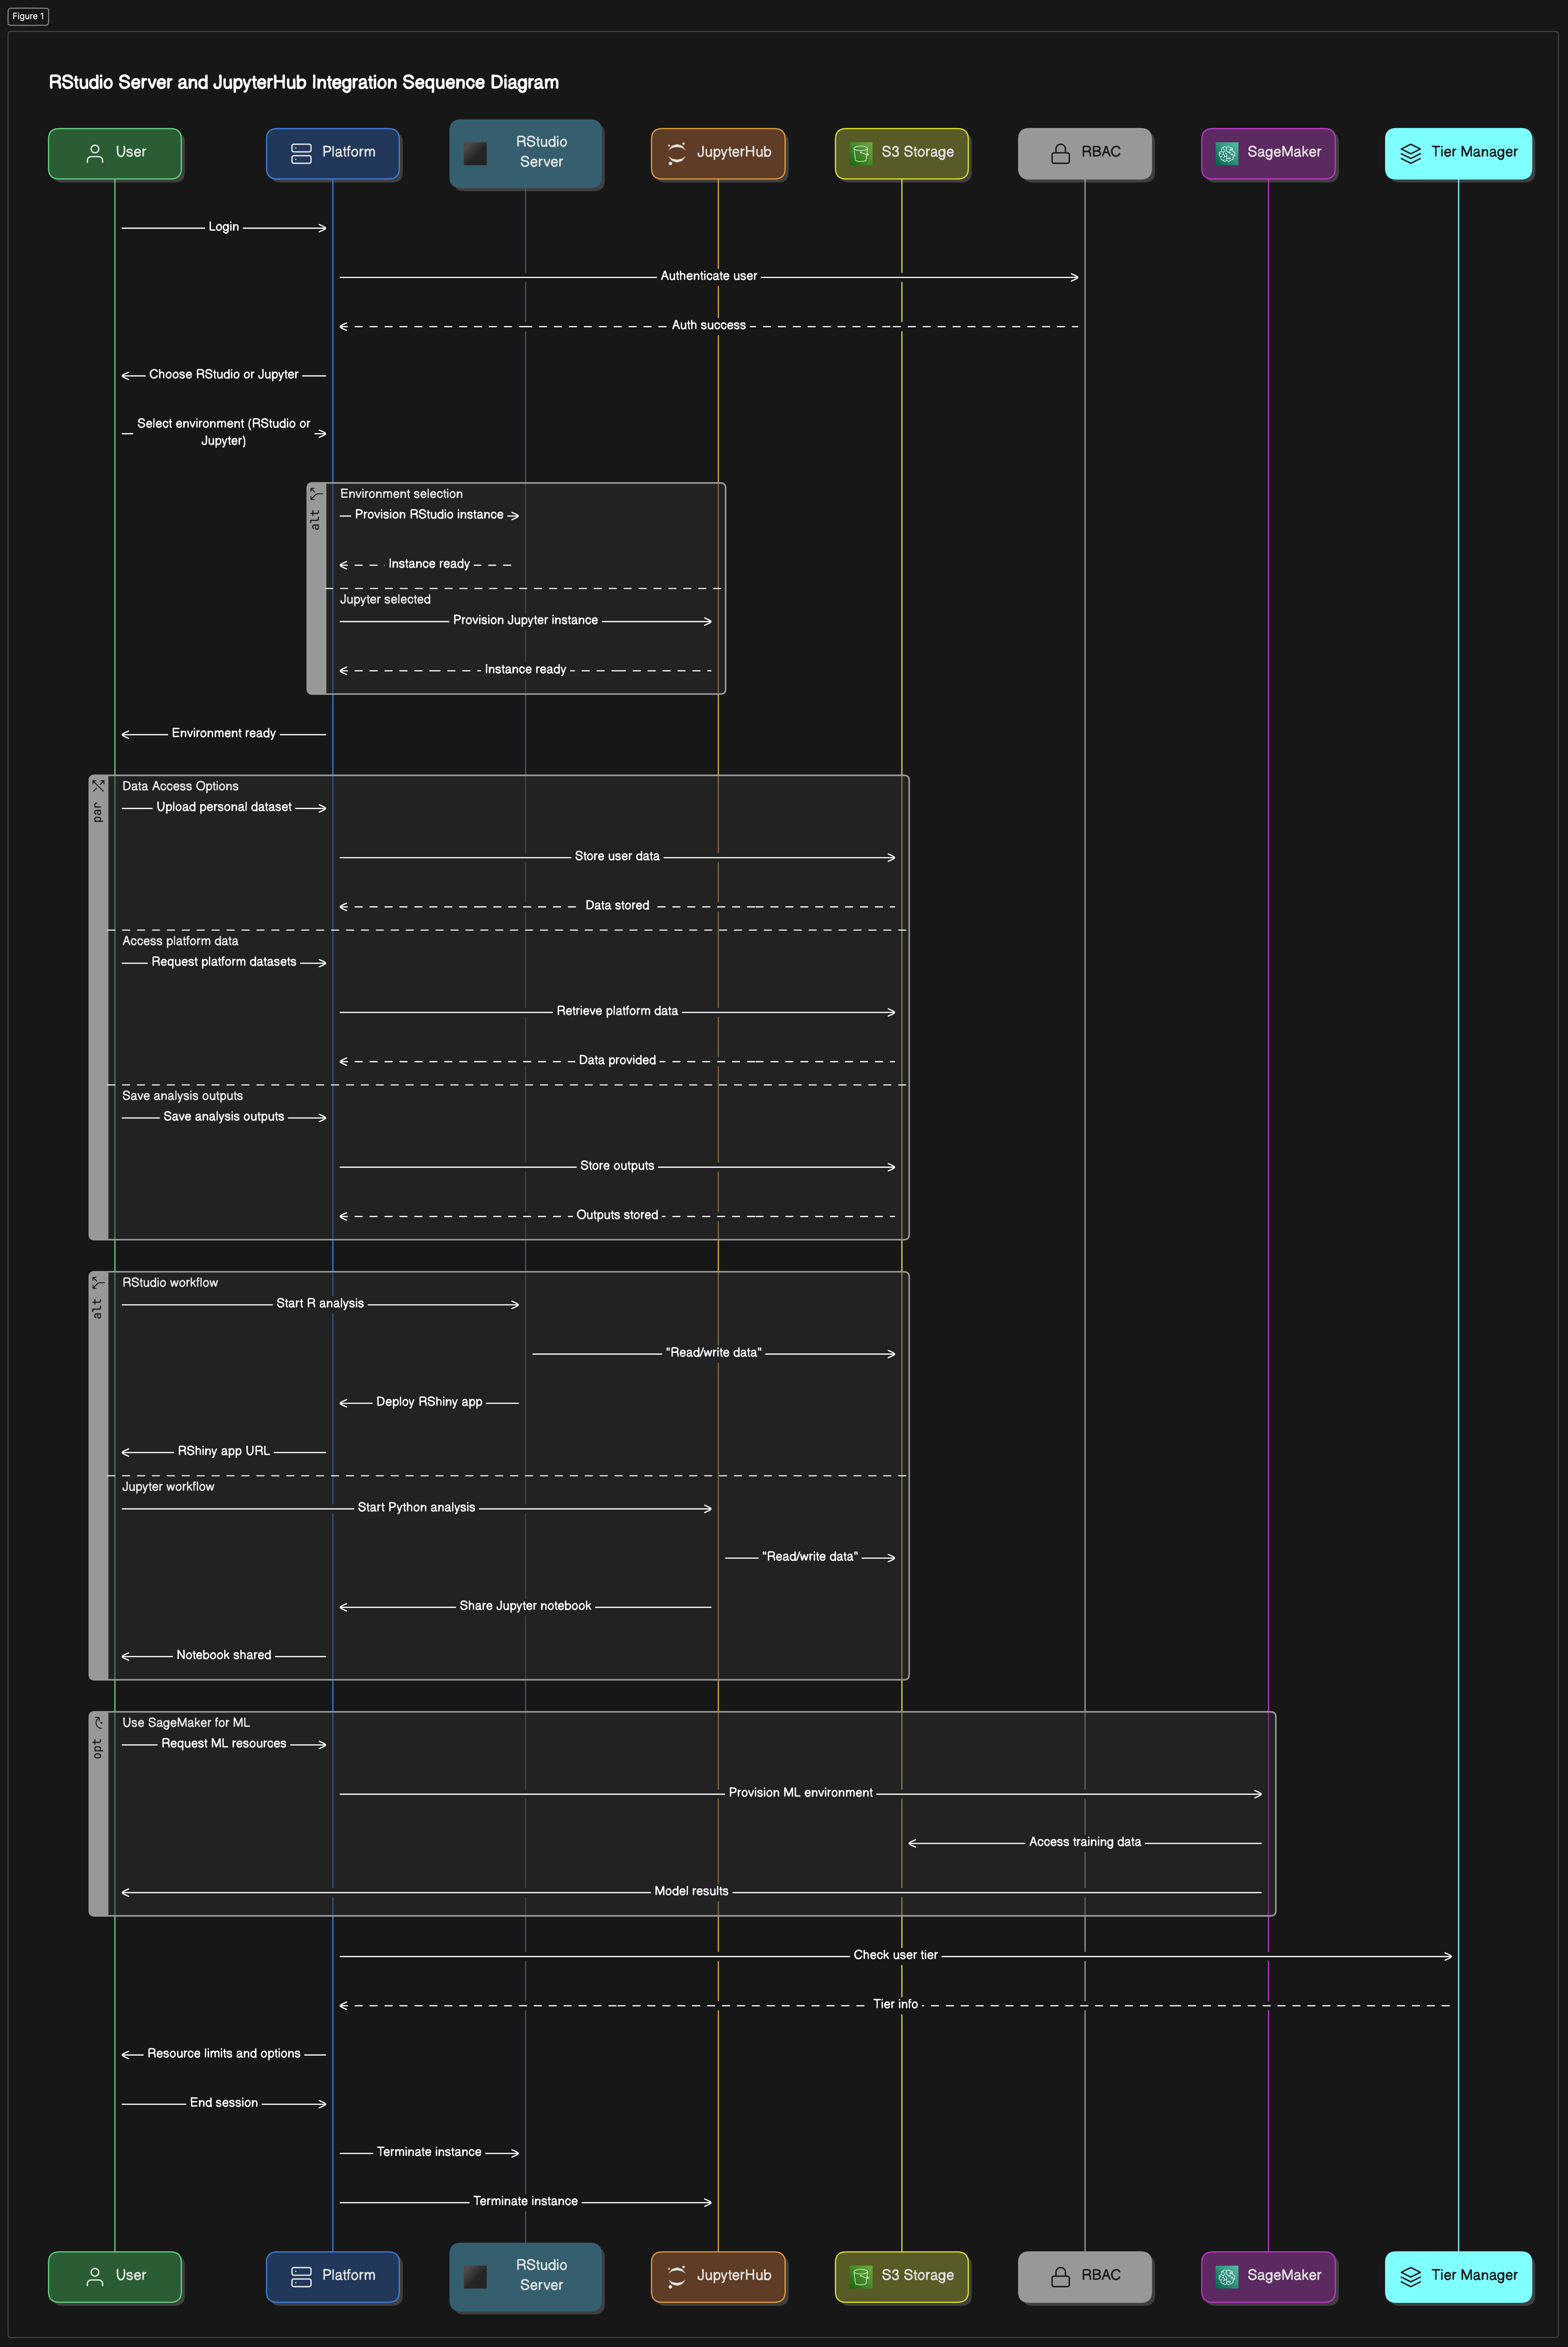Image resolution: width=1568 pixels, height=2347 pixels.
Task: Click the 'Notebook shared' message
Action: pos(224,1655)
